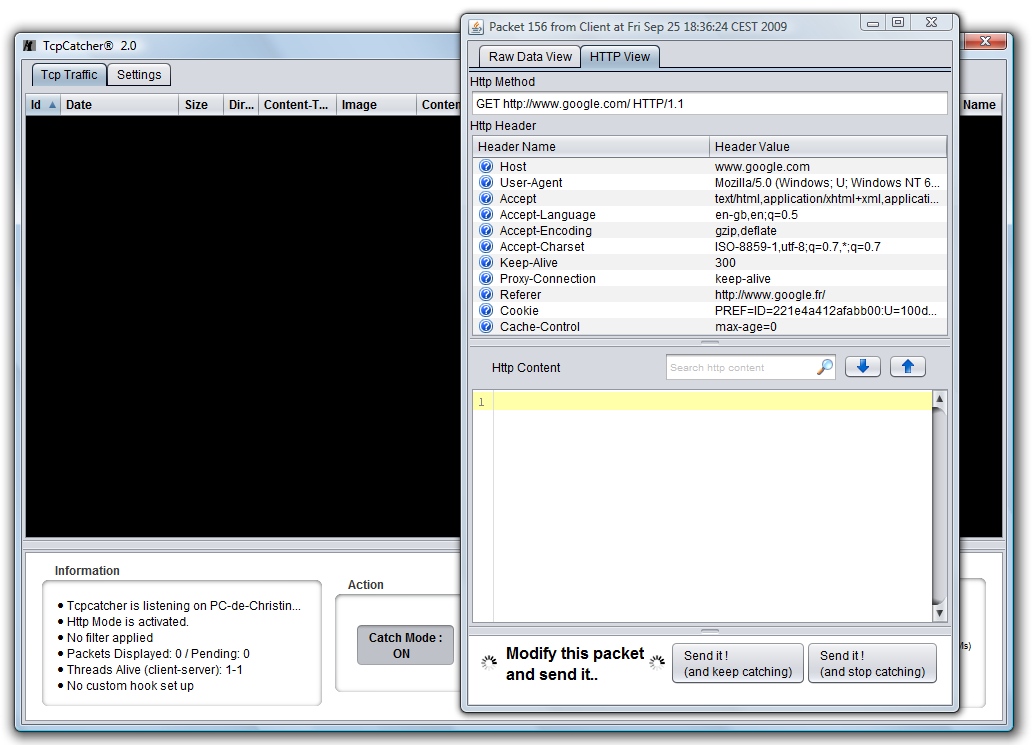Click help icon beside Cache-Control header
Screen dimensions: 1036x745
[x=486, y=326]
